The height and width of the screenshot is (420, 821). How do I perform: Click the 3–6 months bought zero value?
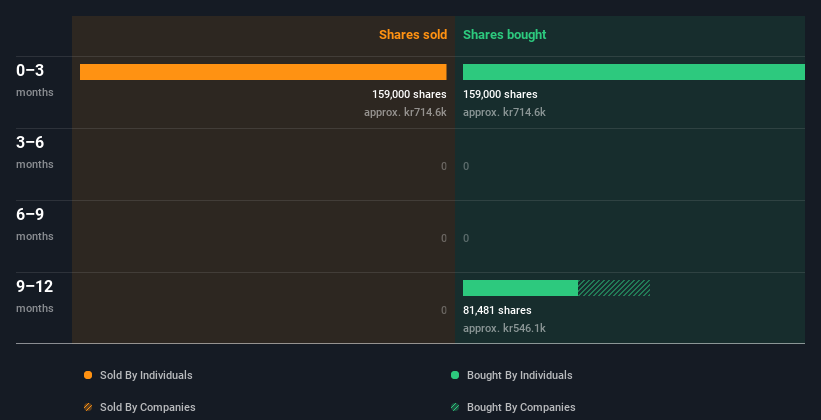[466, 166]
